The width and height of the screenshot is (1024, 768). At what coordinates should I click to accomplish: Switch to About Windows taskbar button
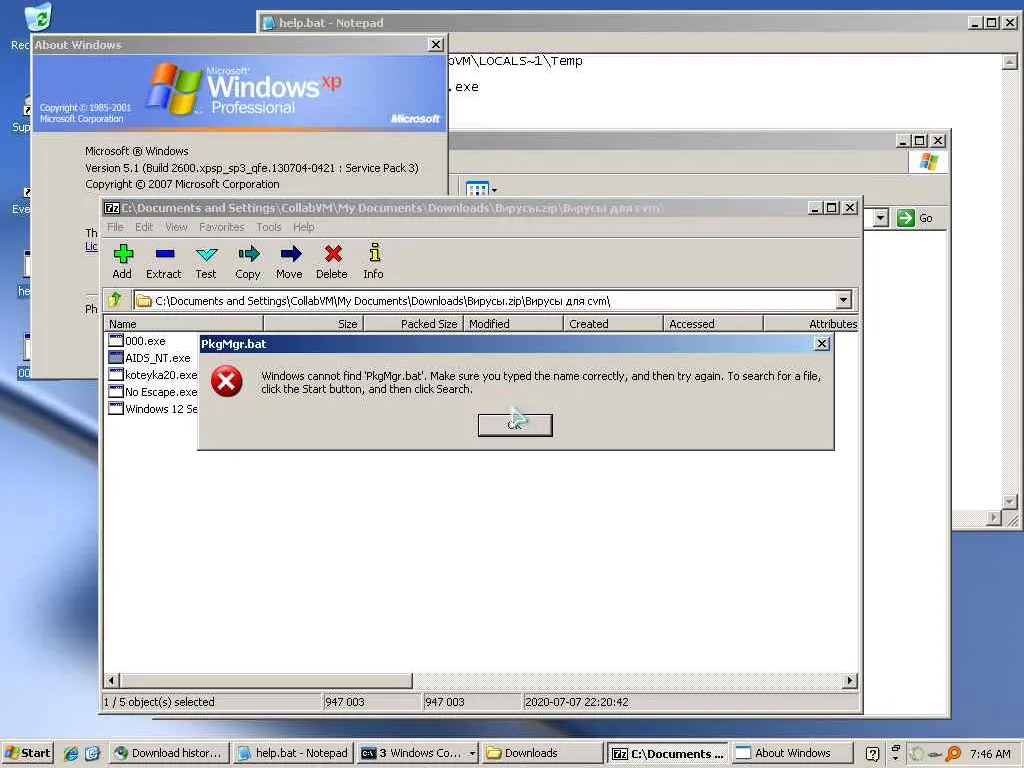point(792,753)
